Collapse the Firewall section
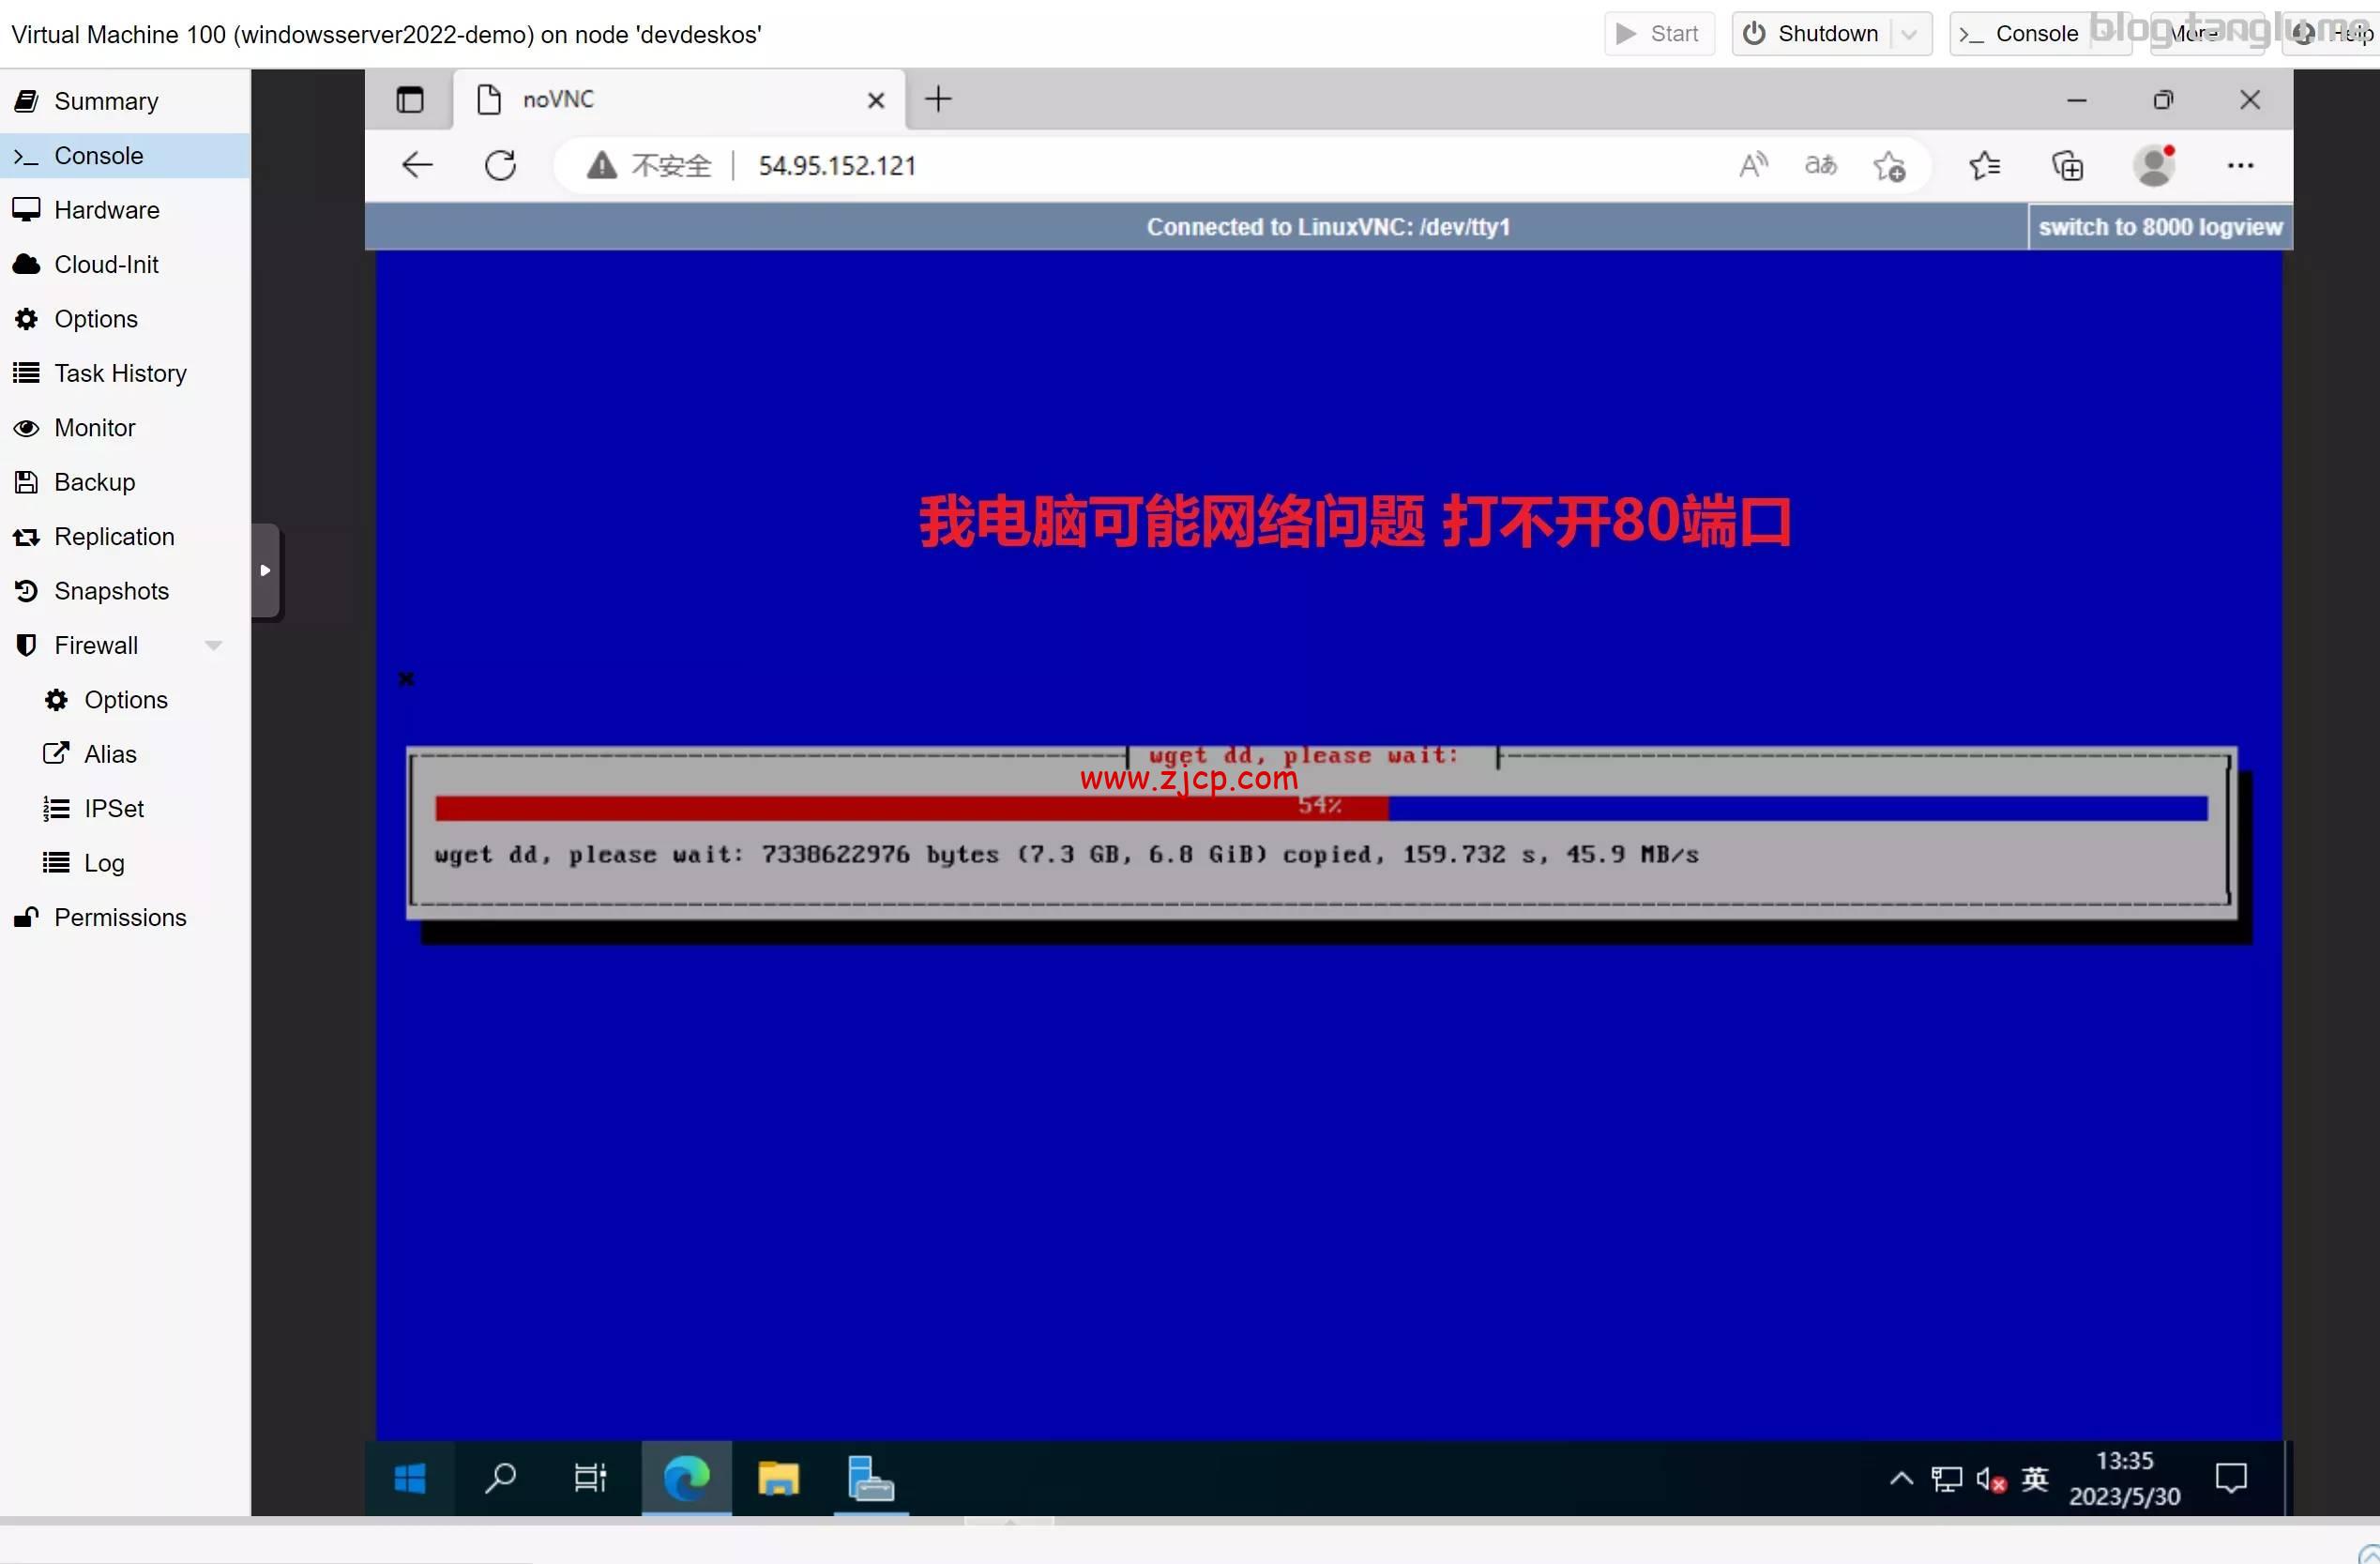 tap(213, 645)
